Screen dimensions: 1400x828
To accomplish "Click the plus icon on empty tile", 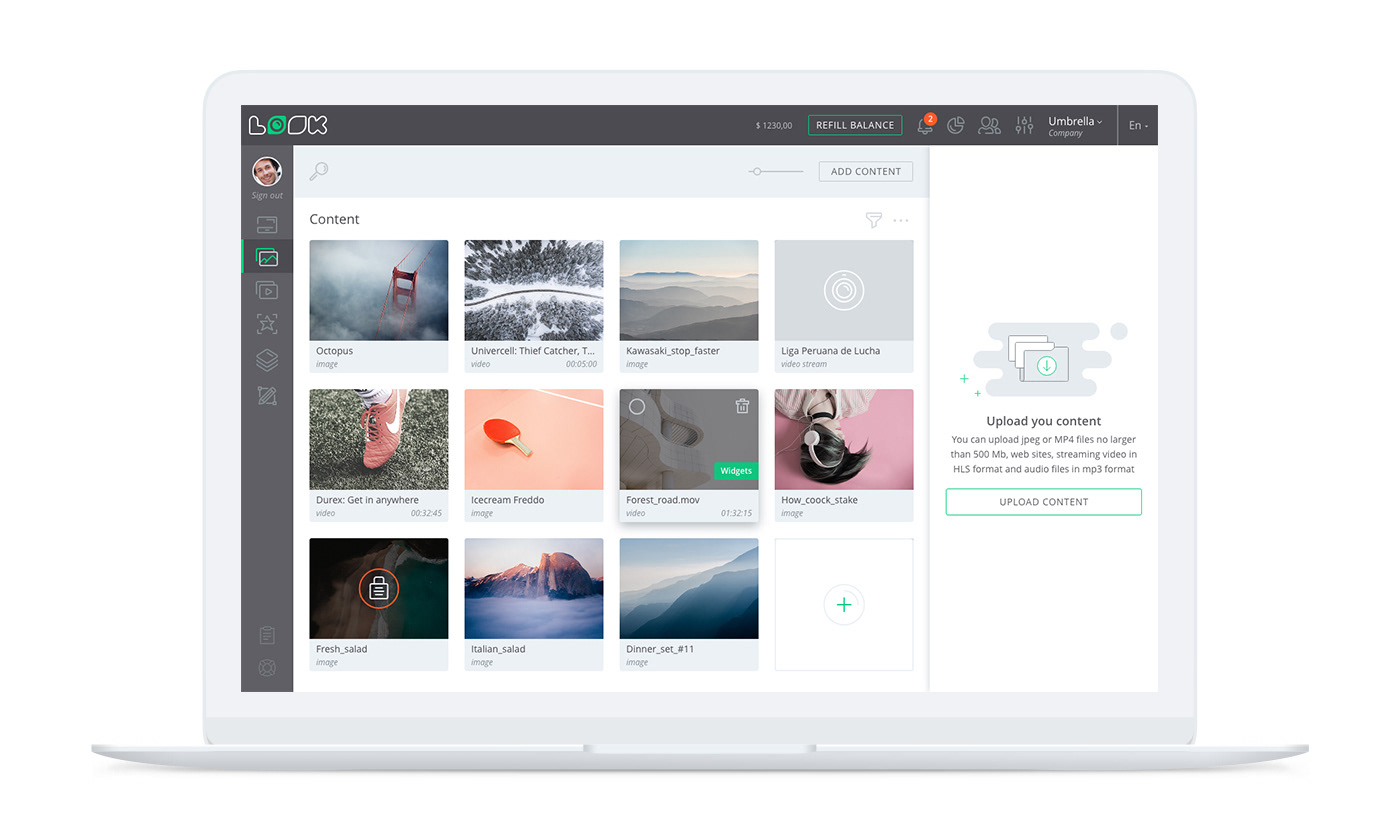I will coord(844,604).
